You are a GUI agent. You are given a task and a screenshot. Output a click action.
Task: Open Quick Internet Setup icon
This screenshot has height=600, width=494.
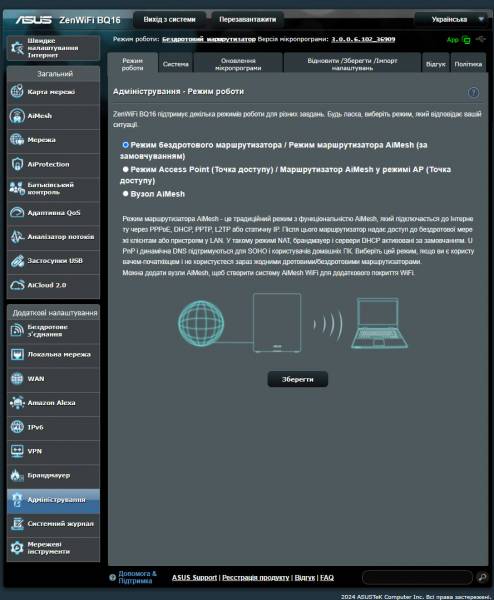coord(17,48)
